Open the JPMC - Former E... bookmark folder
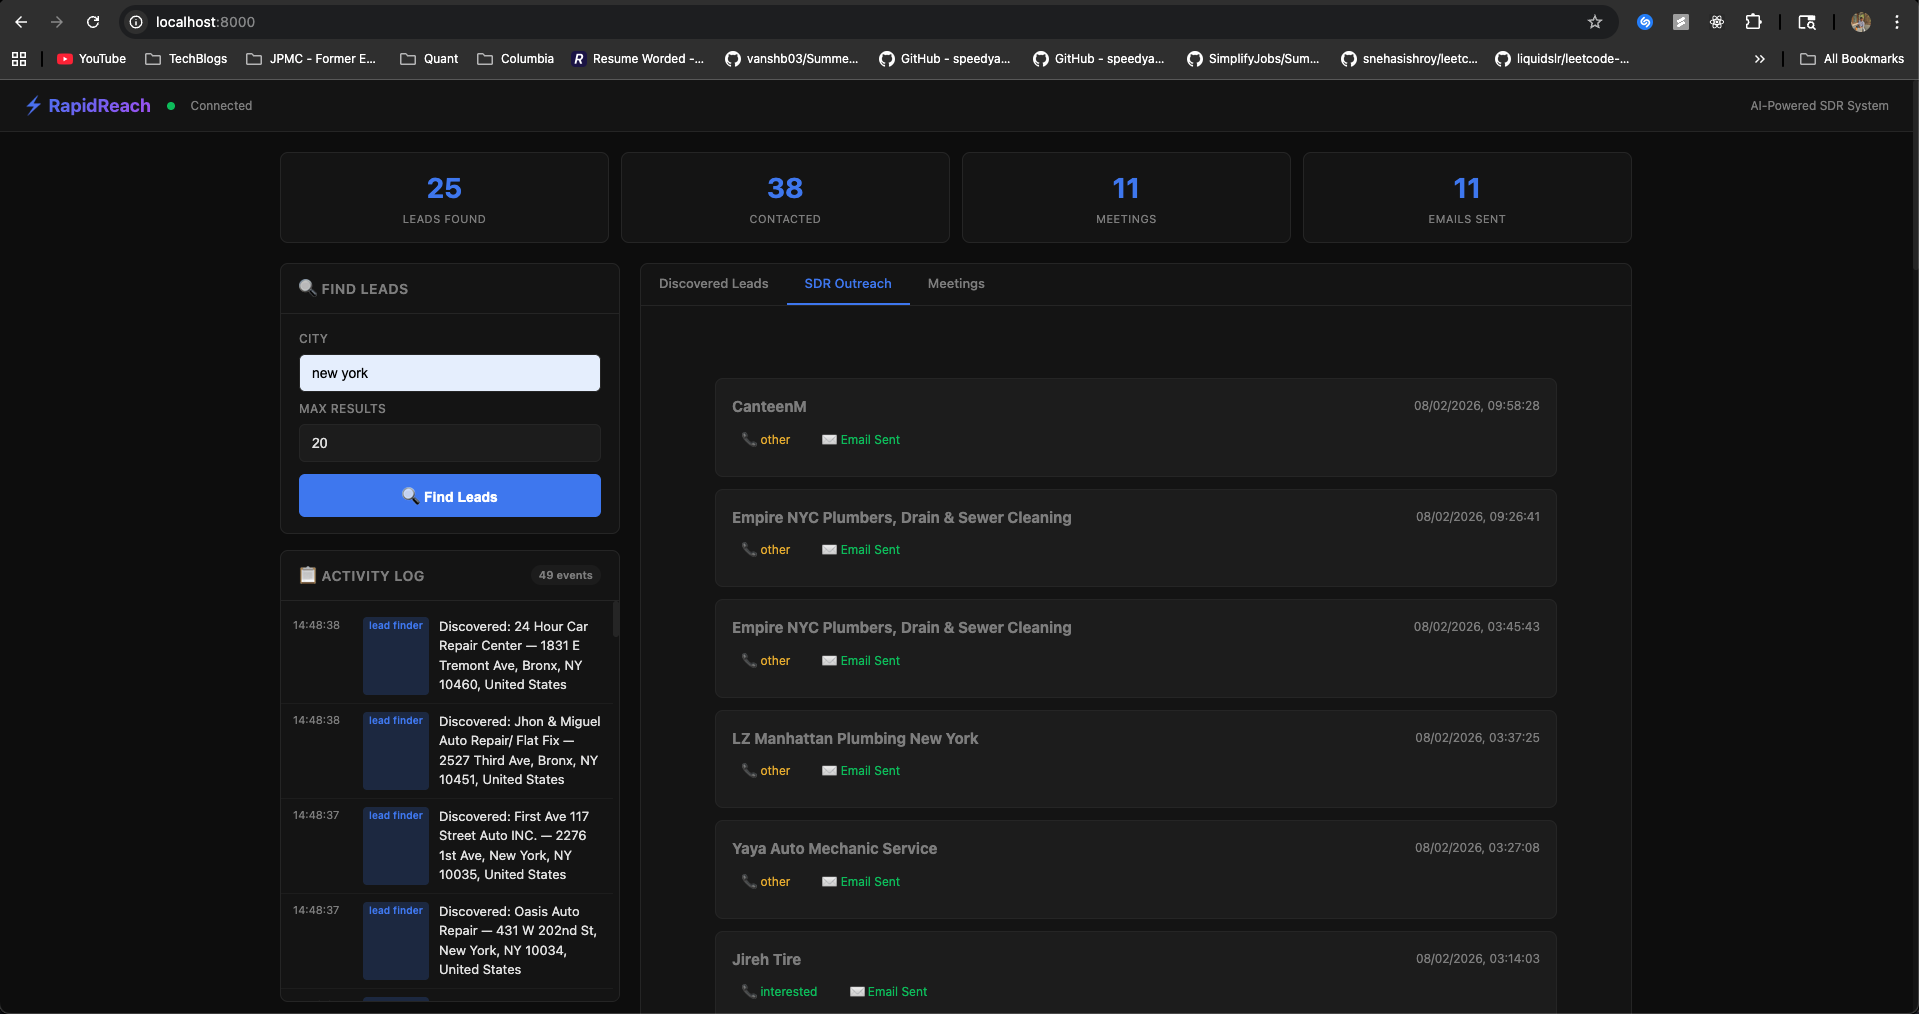 click(312, 59)
